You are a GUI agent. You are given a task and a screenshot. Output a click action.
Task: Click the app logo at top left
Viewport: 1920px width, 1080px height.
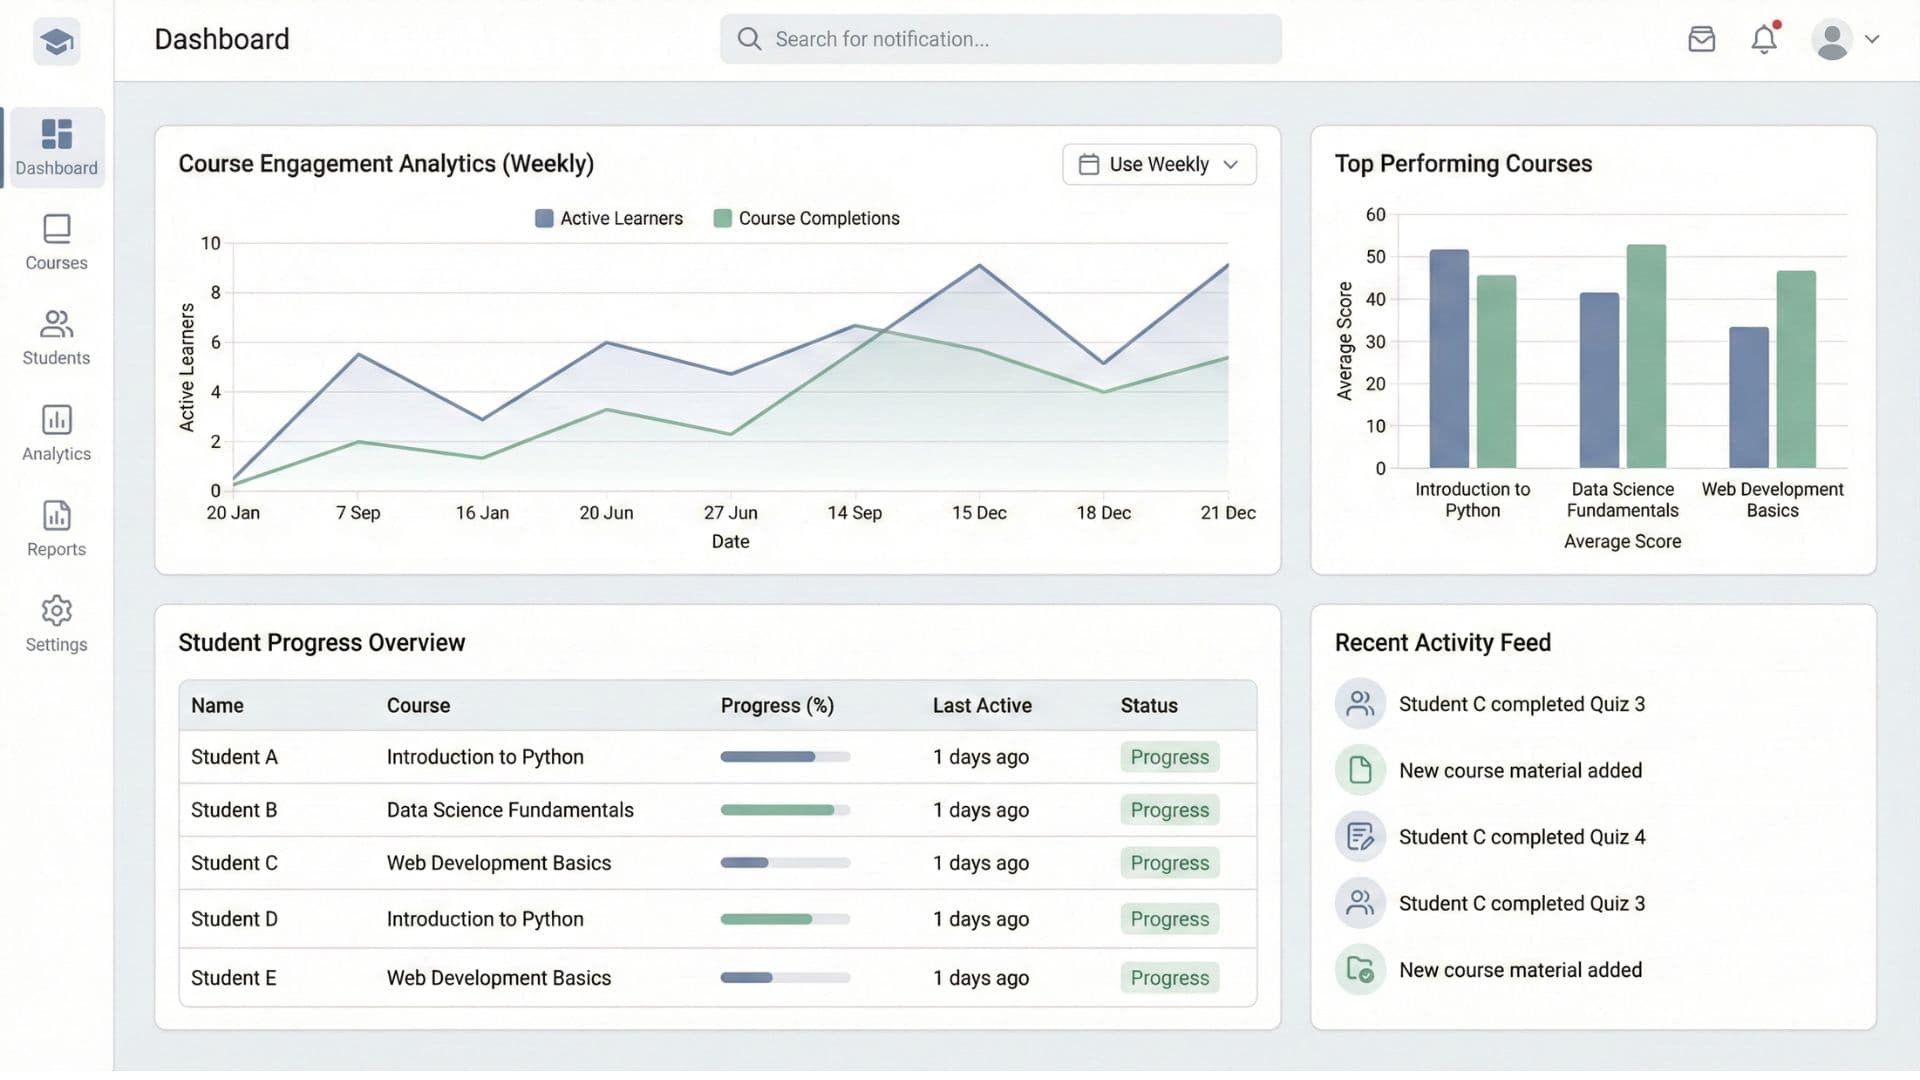click(x=56, y=41)
